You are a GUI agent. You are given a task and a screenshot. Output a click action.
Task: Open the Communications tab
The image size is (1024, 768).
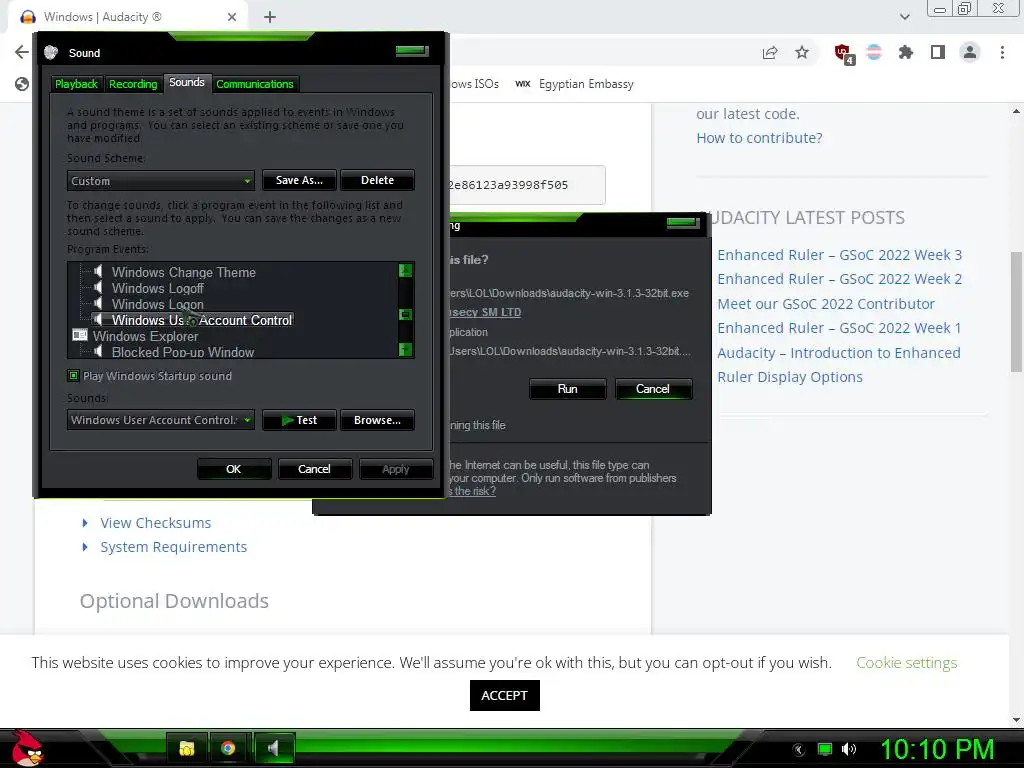point(255,84)
